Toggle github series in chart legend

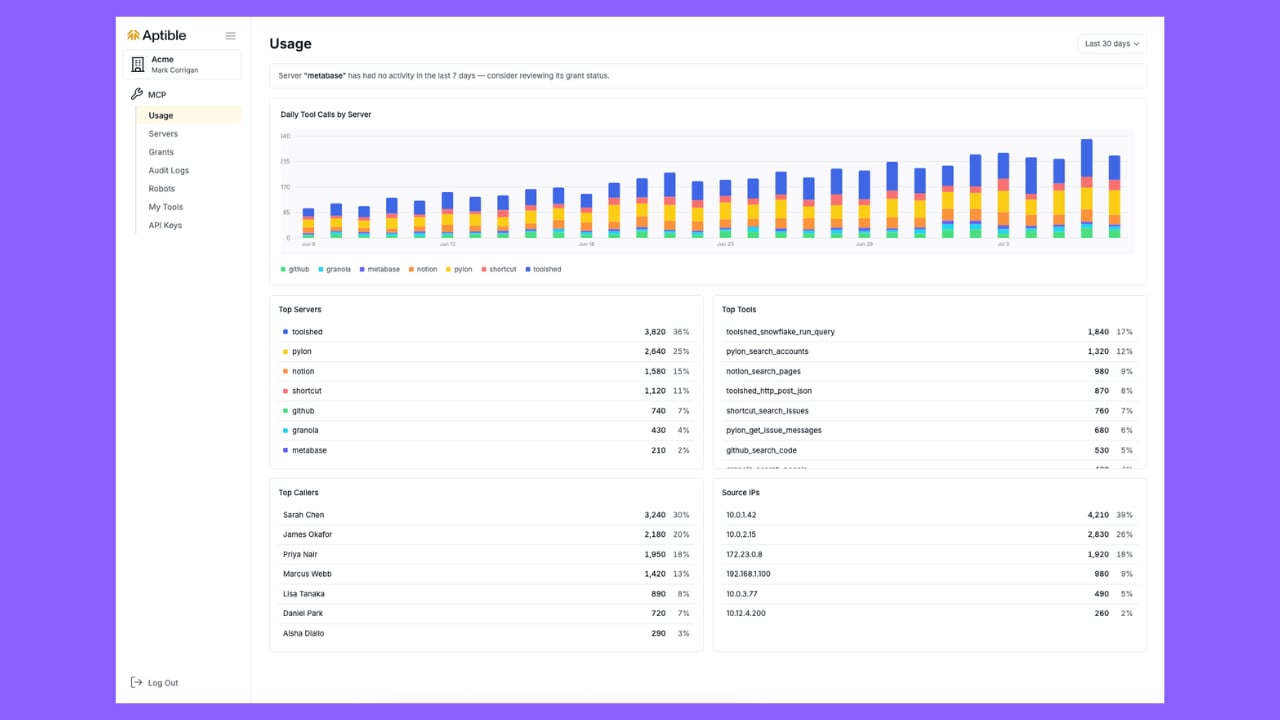tap(296, 269)
